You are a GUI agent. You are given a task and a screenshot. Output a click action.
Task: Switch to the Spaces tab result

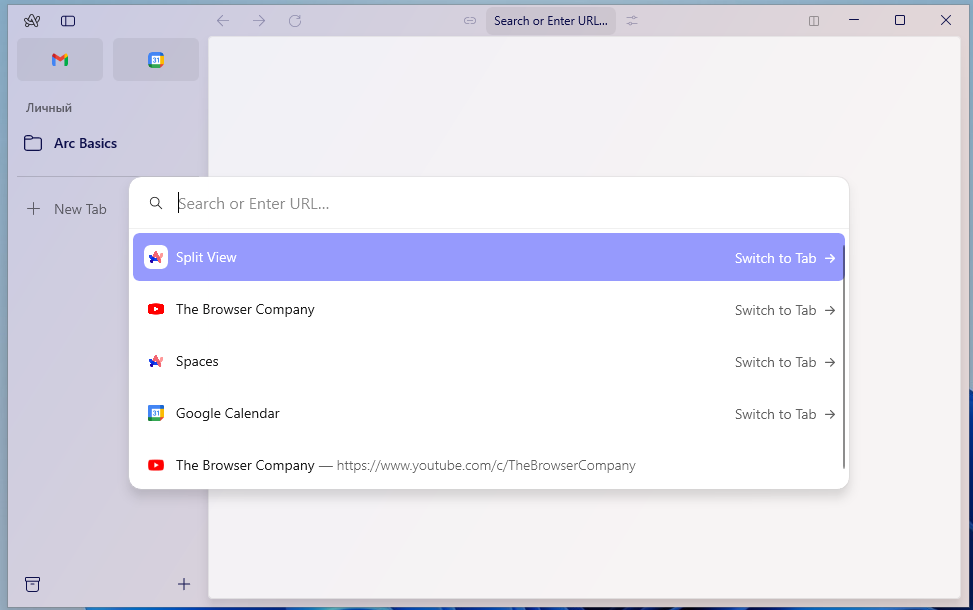(x=489, y=361)
